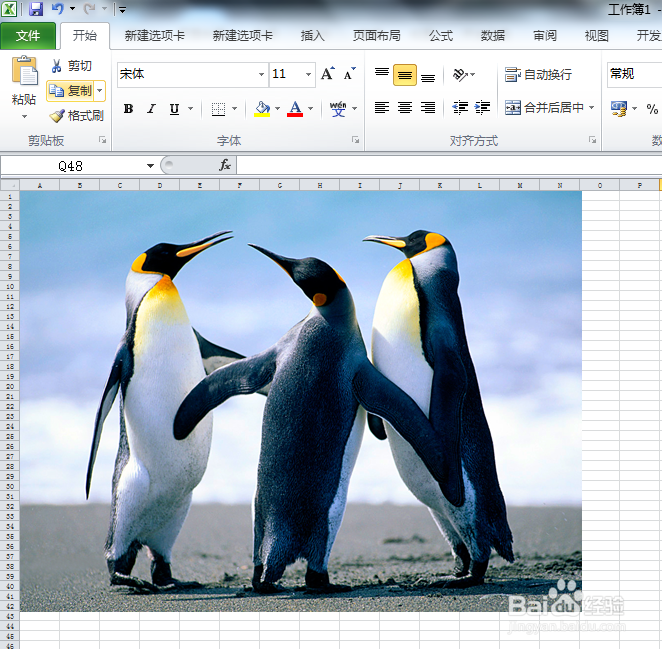Decrease font size with small A
The image size is (662, 649).
point(350,74)
